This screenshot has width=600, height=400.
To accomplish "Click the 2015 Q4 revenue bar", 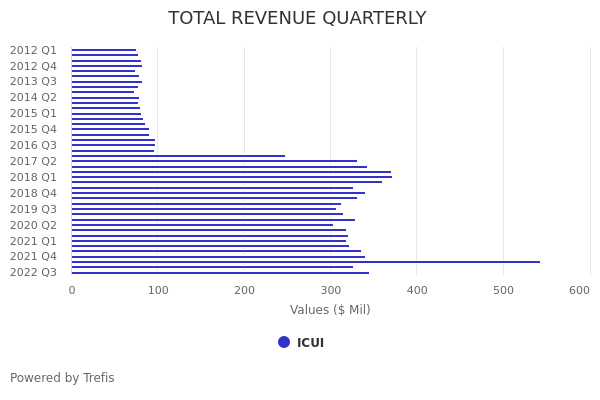I will point(110,129).
